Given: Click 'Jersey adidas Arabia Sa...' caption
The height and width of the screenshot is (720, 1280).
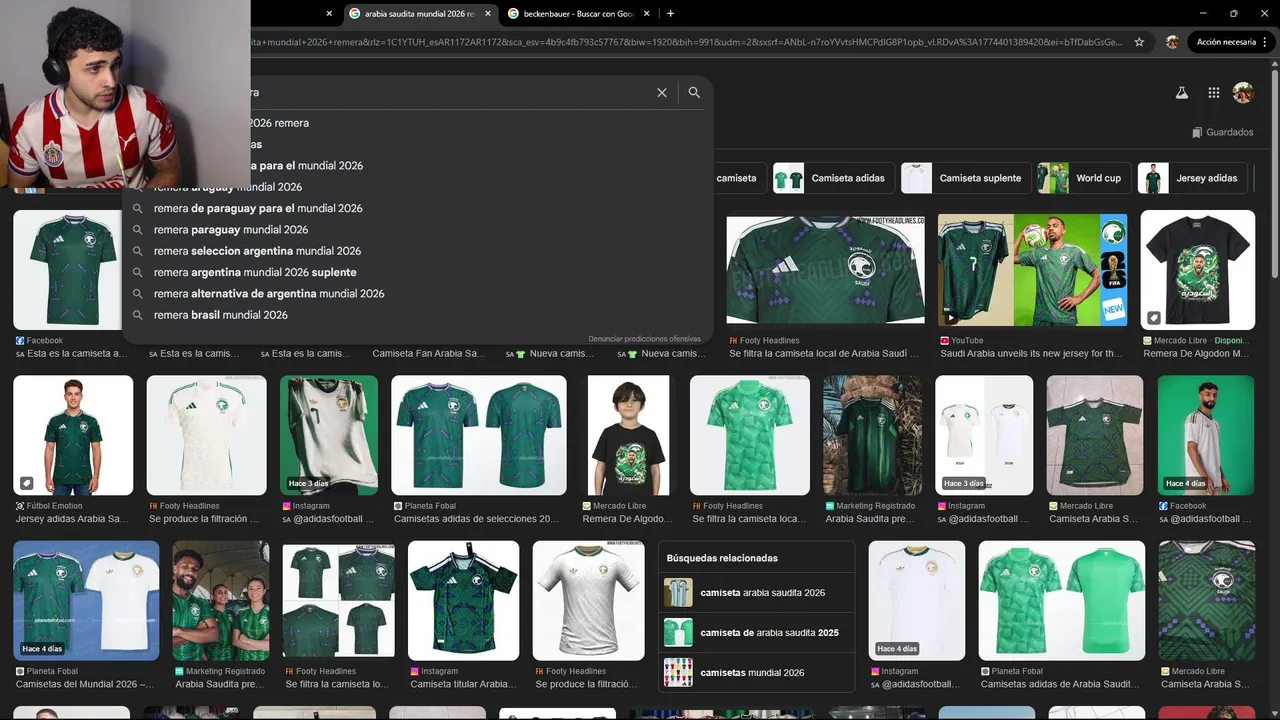Looking at the screenshot, I should pyautogui.click(x=72, y=519).
